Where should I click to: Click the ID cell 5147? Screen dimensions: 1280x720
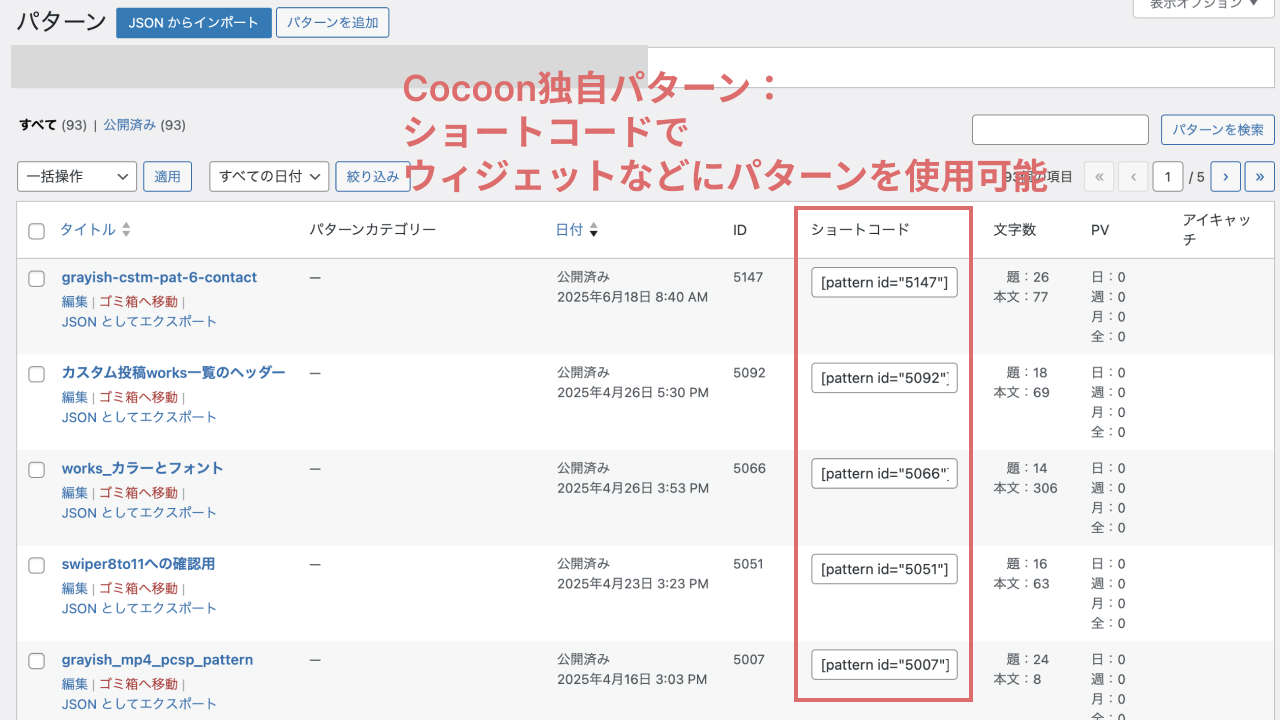click(x=748, y=277)
